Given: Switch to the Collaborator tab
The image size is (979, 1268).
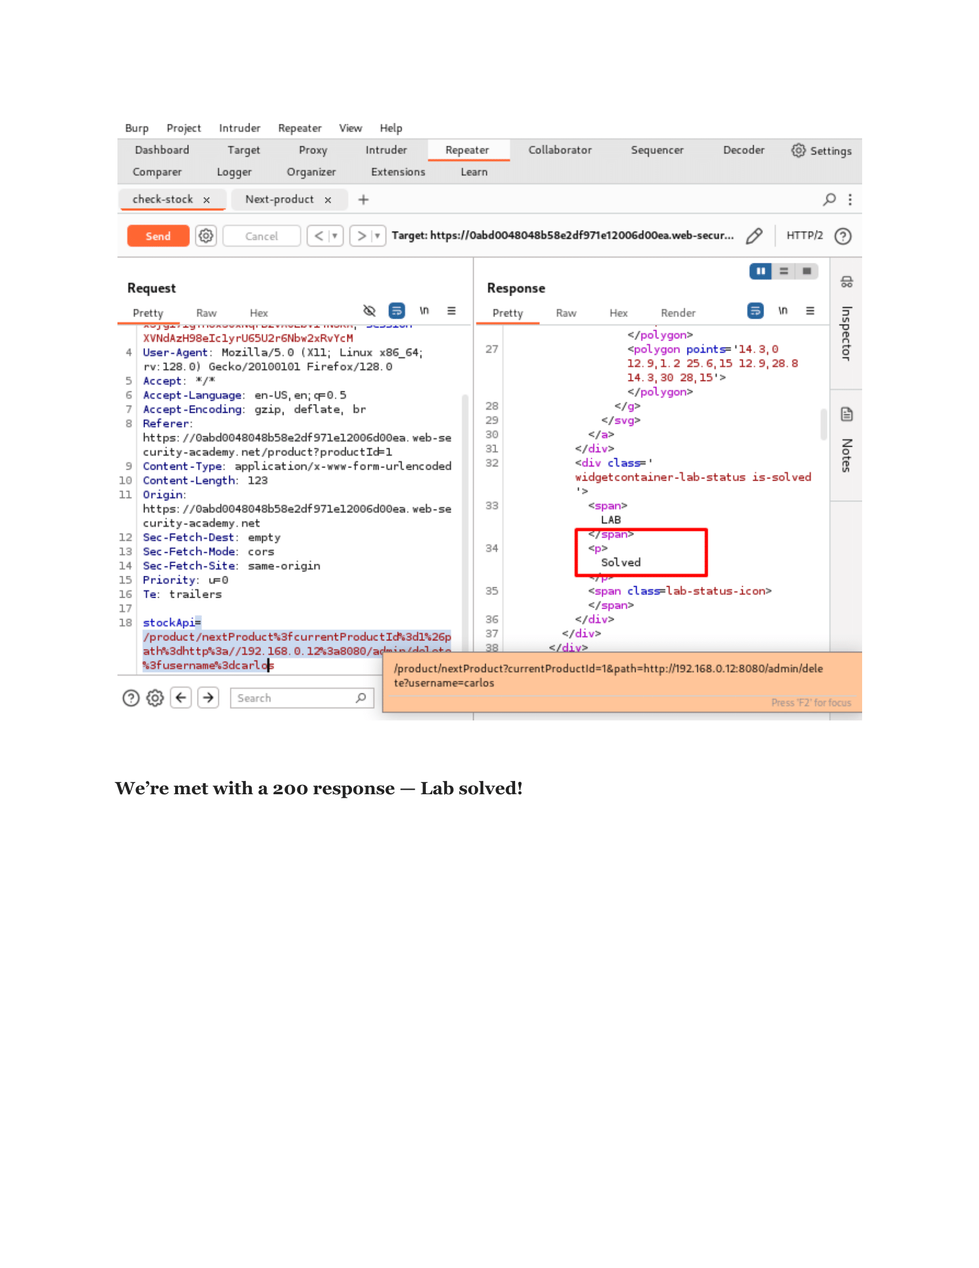Looking at the screenshot, I should pos(560,150).
